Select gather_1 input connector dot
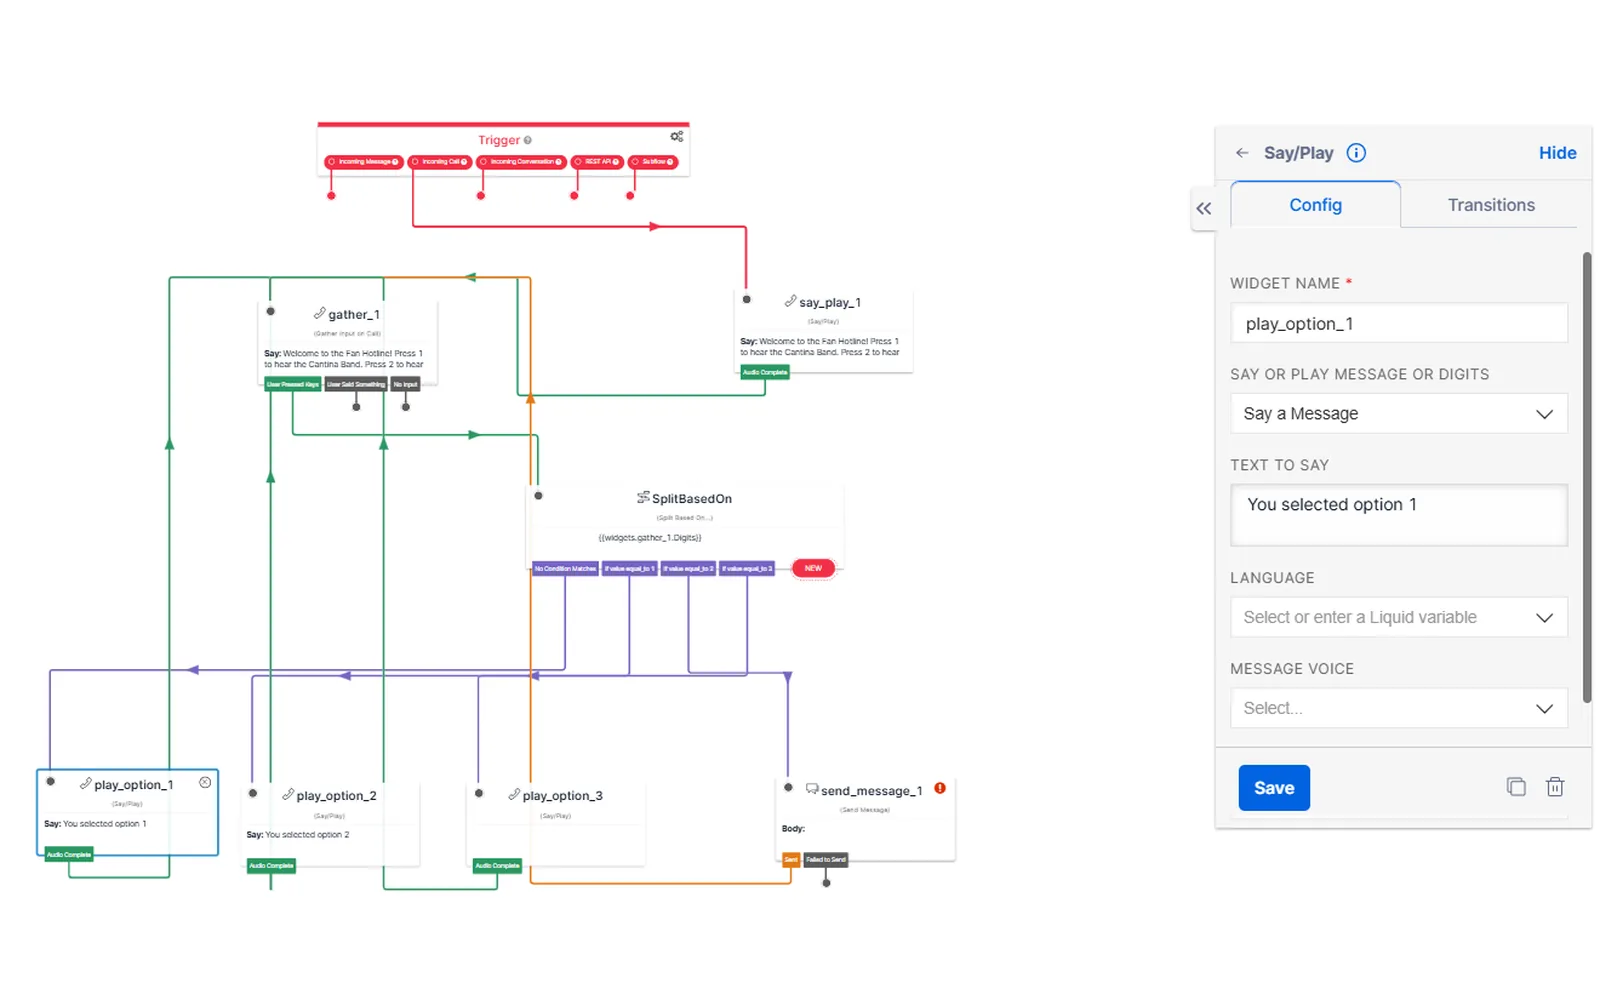The image size is (1600, 1000). (x=270, y=312)
